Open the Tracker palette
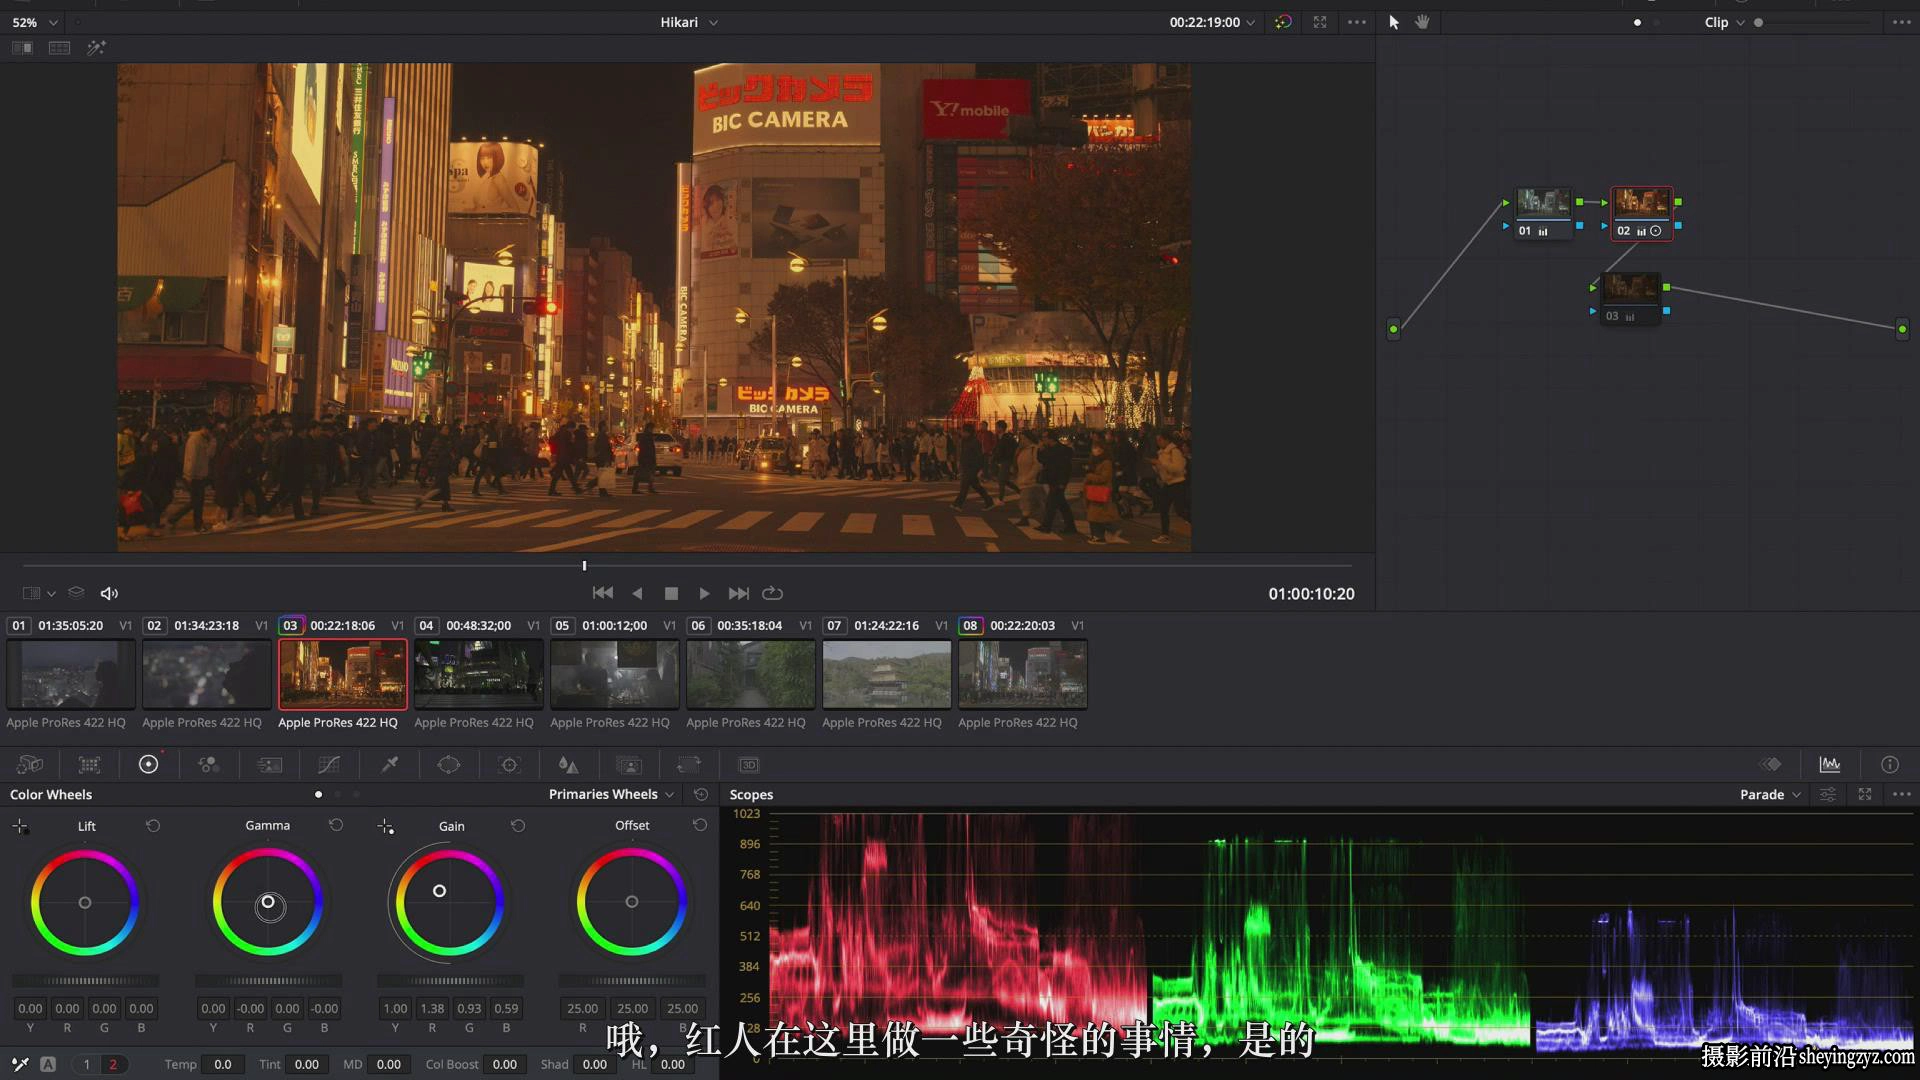1920x1080 pixels. 509,765
